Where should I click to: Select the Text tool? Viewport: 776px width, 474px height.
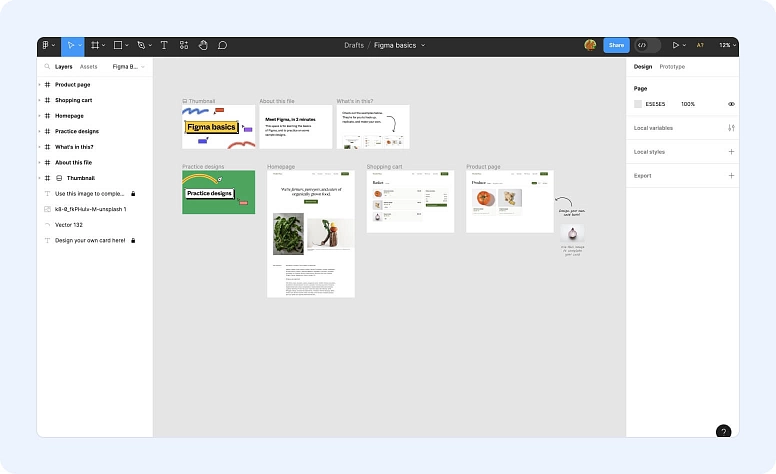click(164, 45)
